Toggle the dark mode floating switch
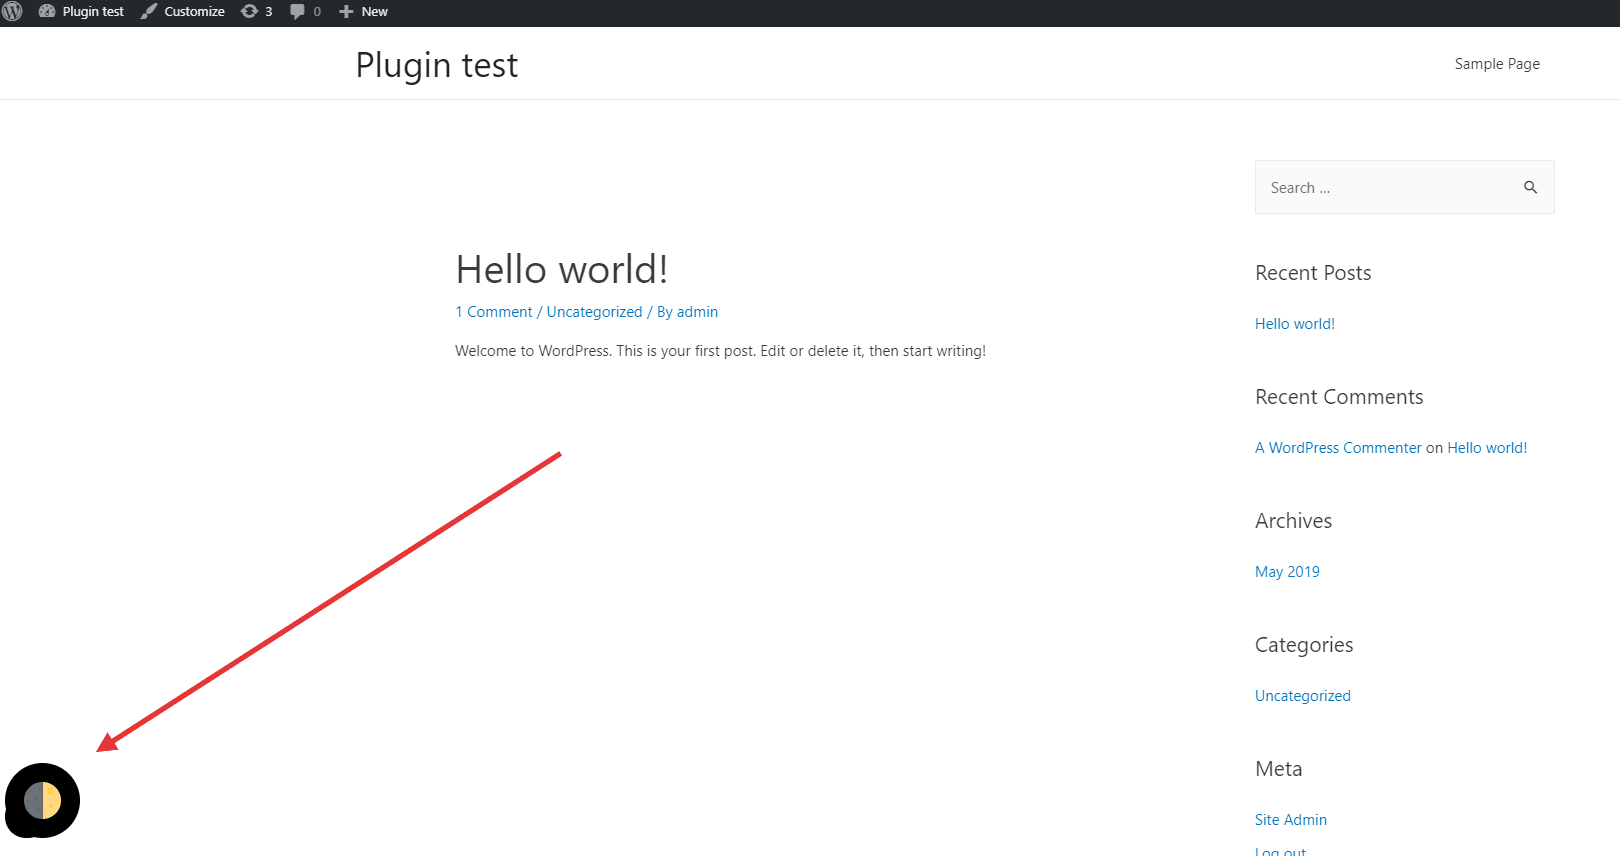The width and height of the screenshot is (1620, 856). (x=42, y=800)
